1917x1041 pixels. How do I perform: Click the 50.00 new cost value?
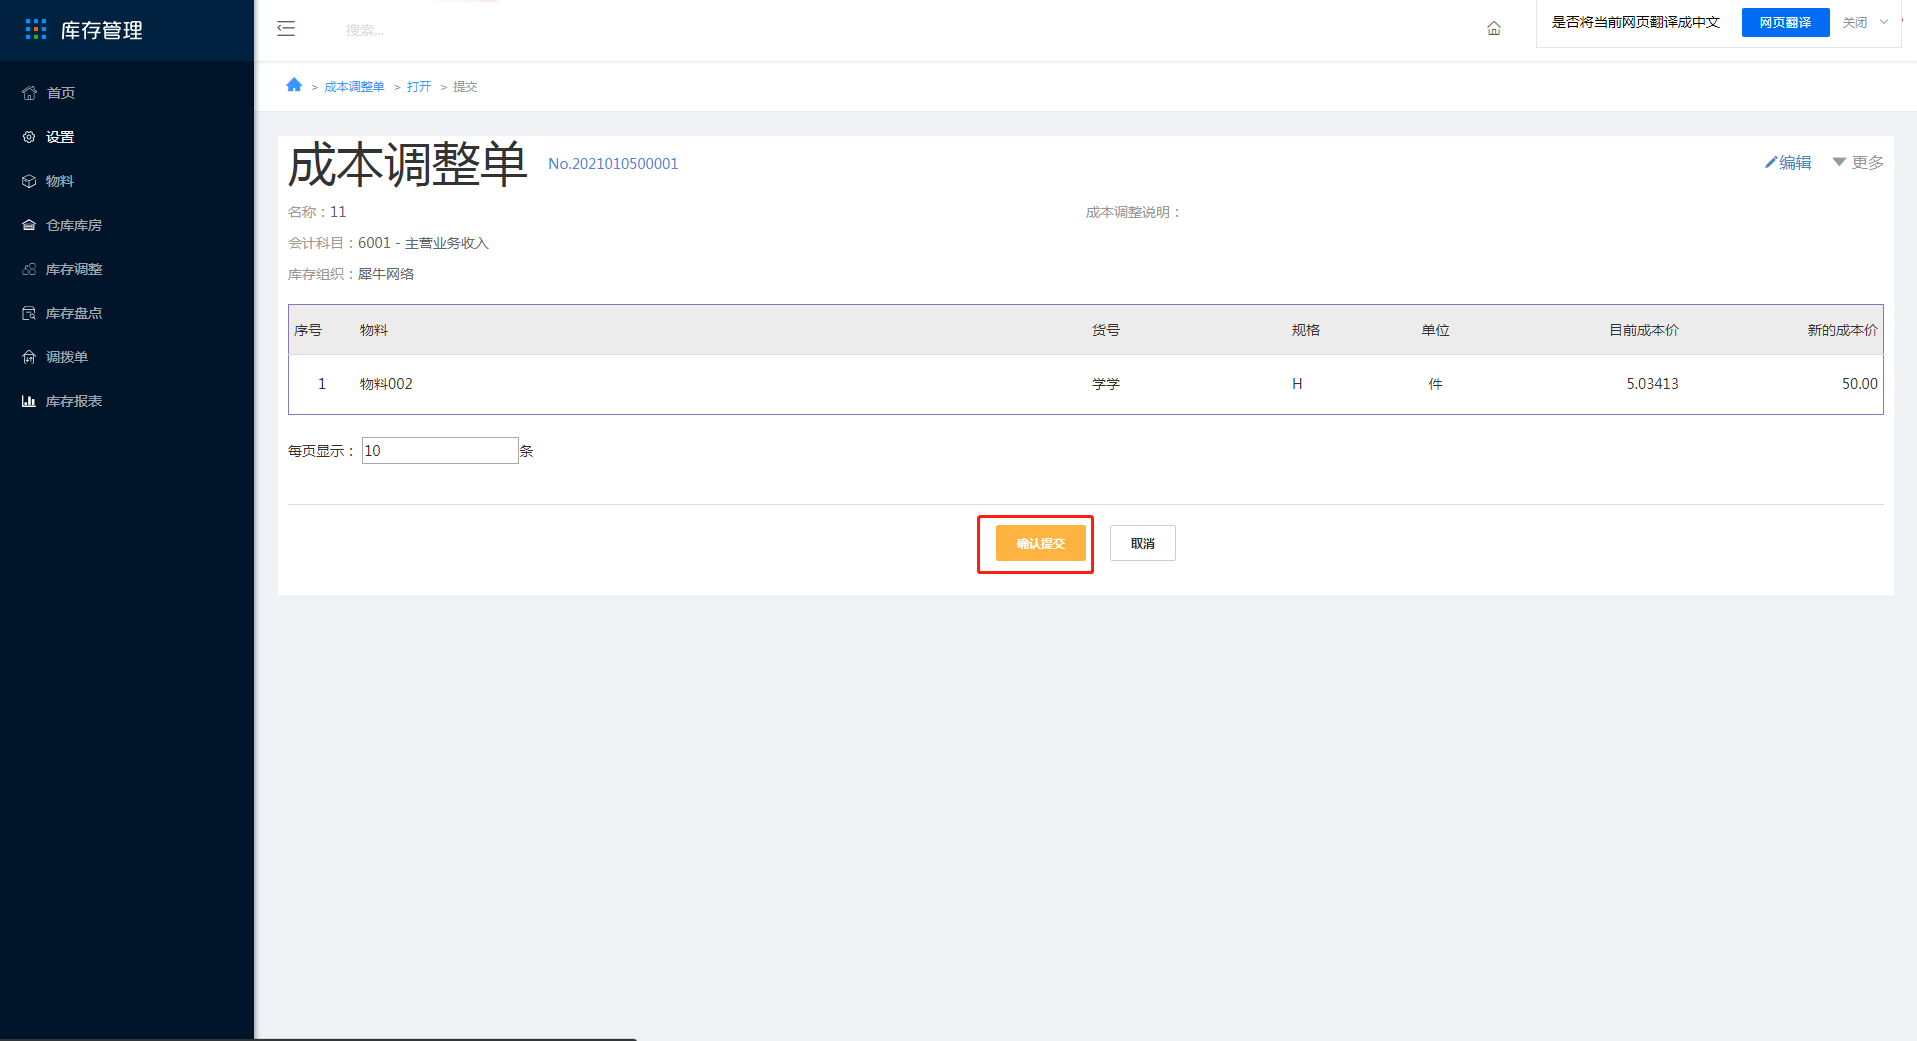1859,384
